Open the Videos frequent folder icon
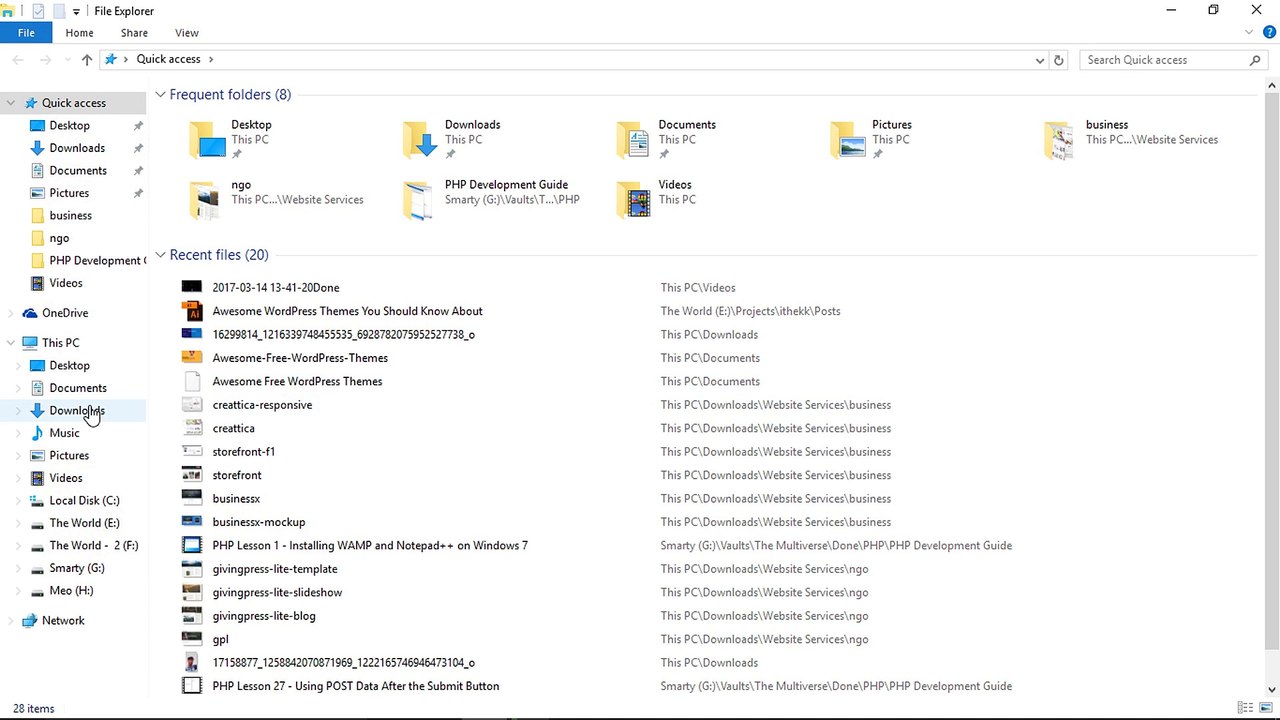The image size is (1280, 720). (634, 200)
